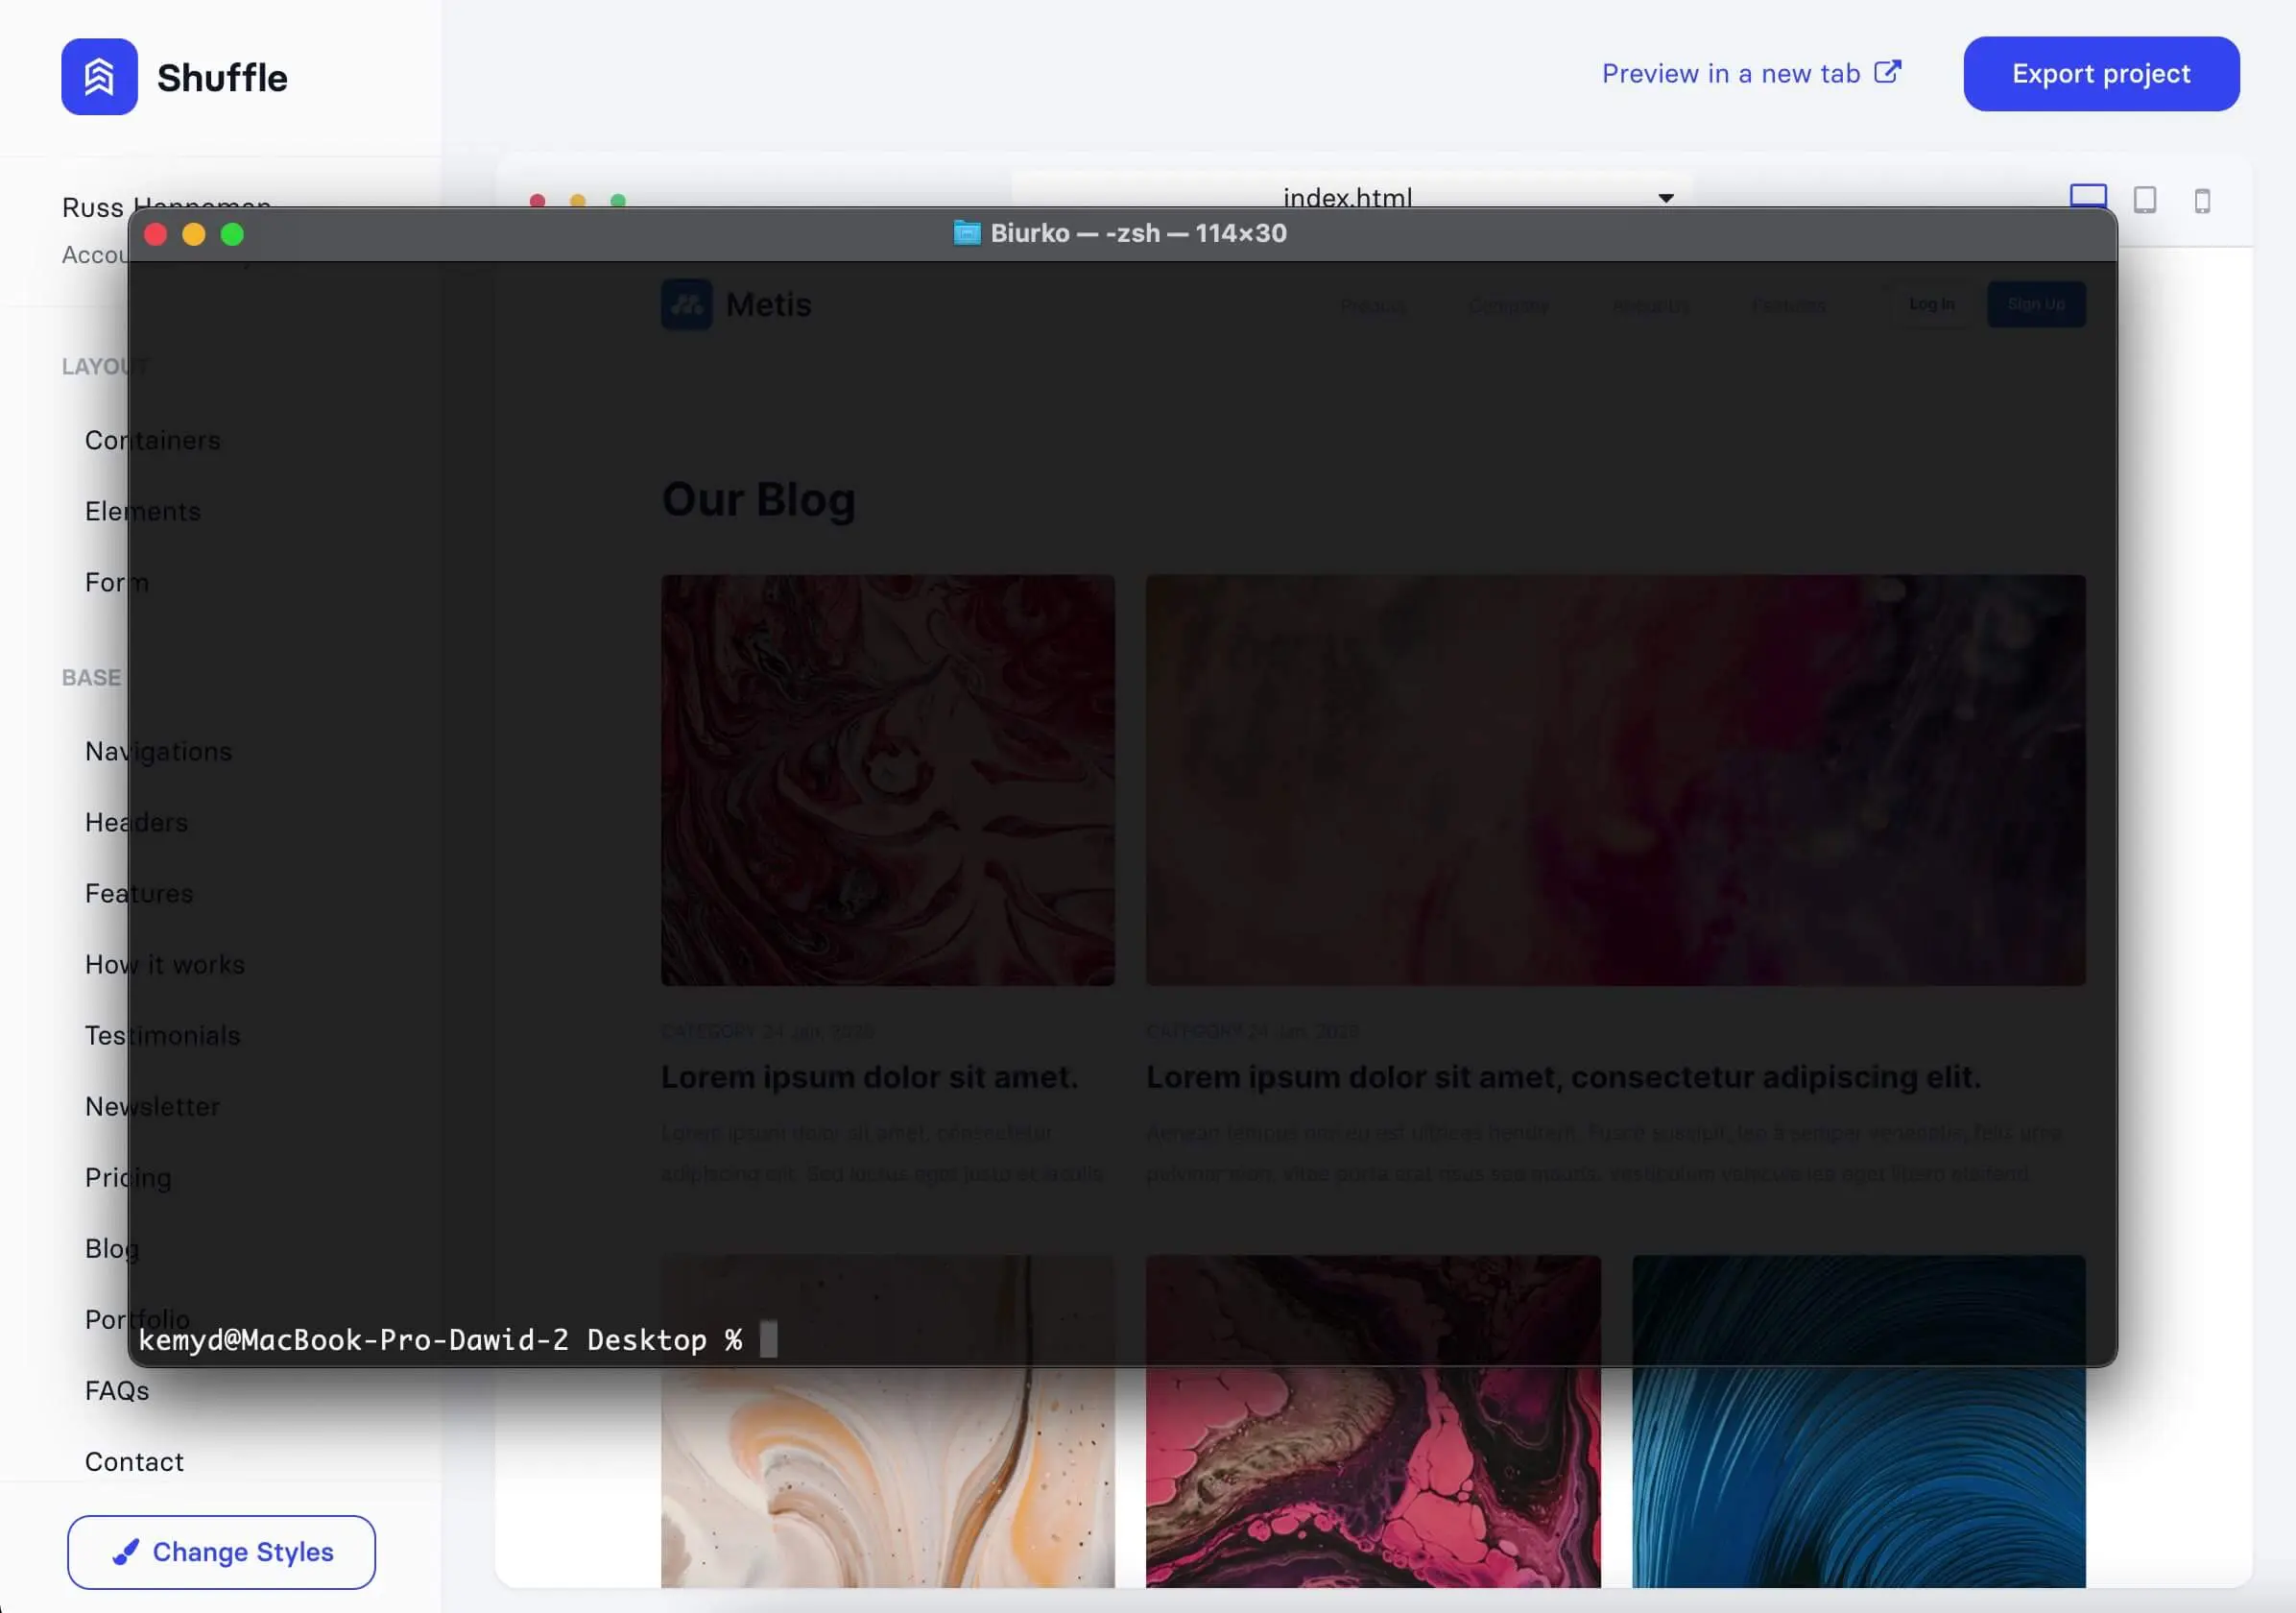The height and width of the screenshot is (1613, 2296).
Task: Switch to mobile phone preview icon
Action: pos(2202,201)
